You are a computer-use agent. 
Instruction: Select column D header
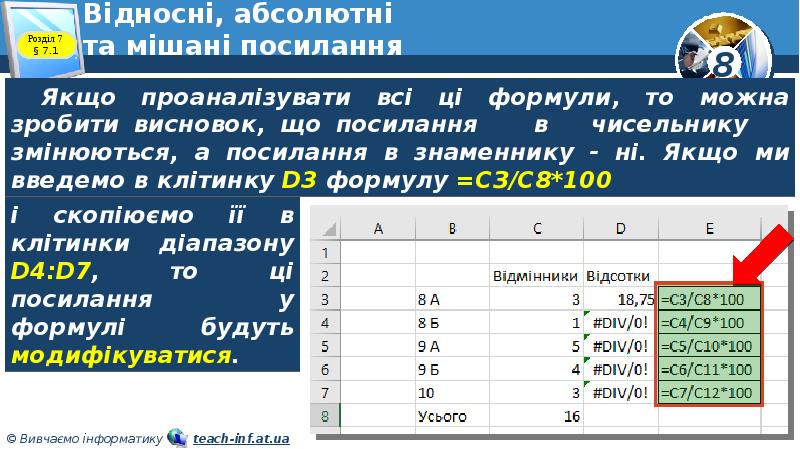pos(621,228)
